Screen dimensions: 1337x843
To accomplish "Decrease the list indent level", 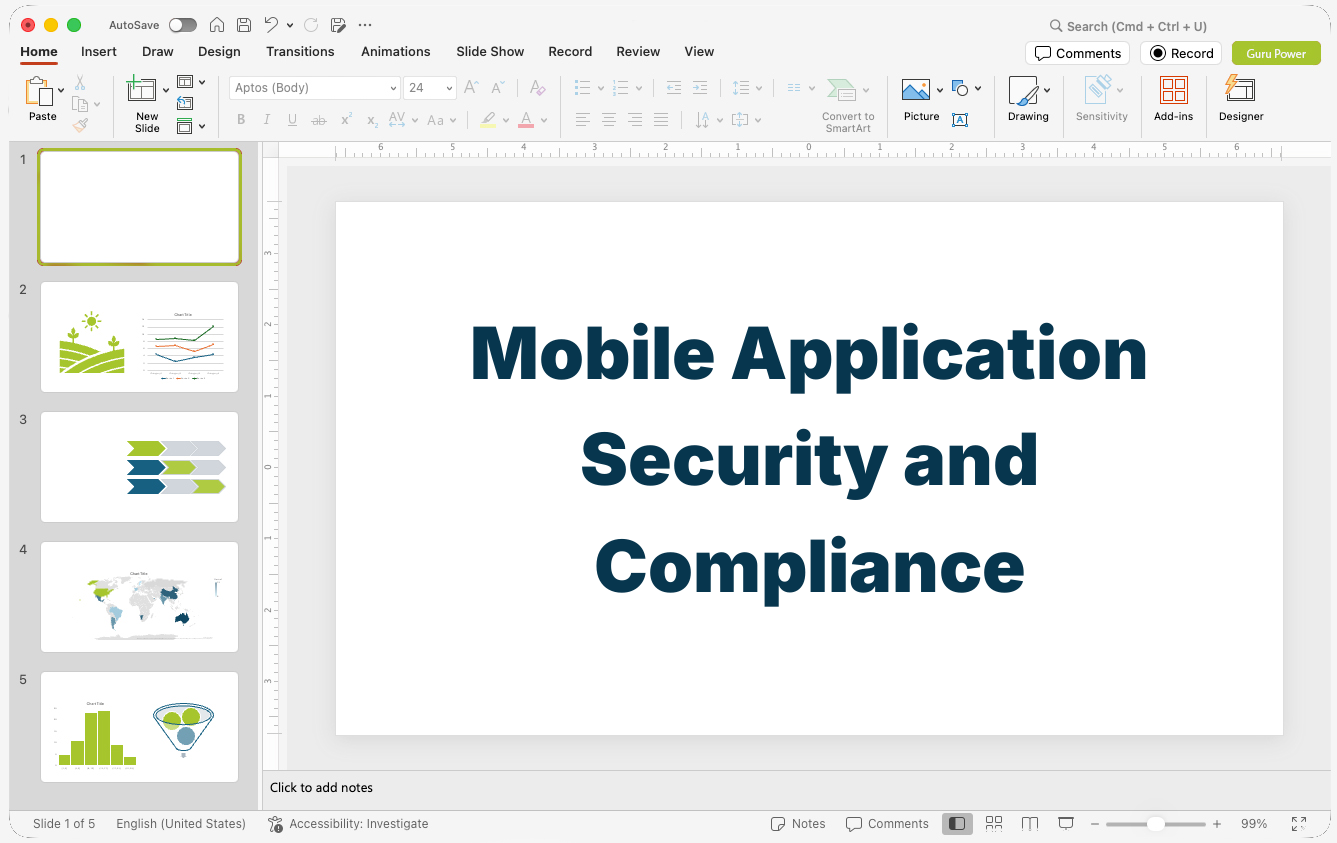I will (674, 88).
